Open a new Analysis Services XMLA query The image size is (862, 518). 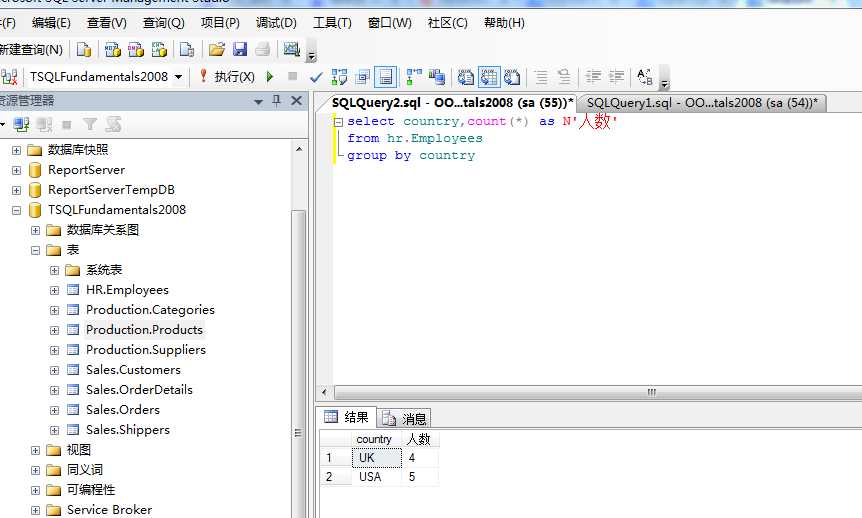tap(159, 49)
